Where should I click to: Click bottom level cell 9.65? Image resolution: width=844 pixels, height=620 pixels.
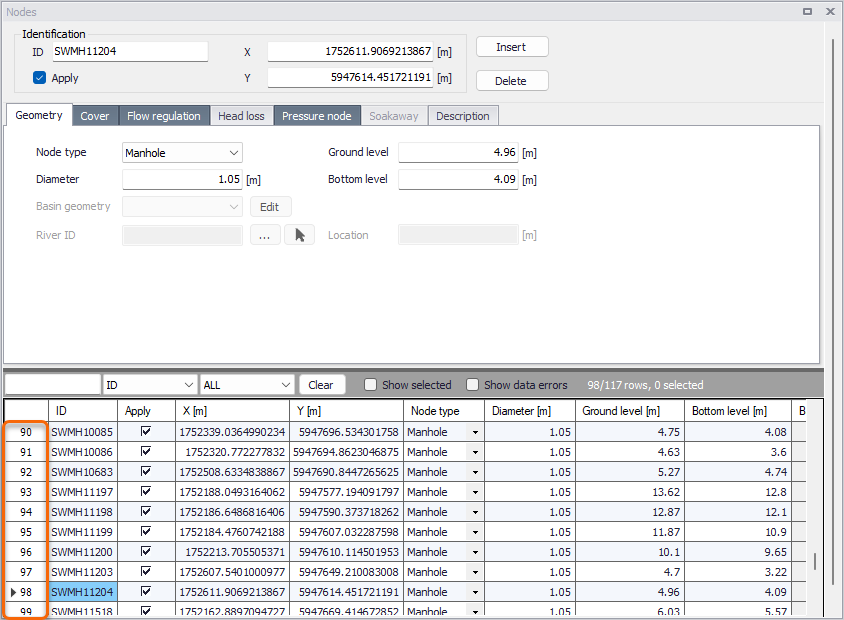click(x=738, y=552)
